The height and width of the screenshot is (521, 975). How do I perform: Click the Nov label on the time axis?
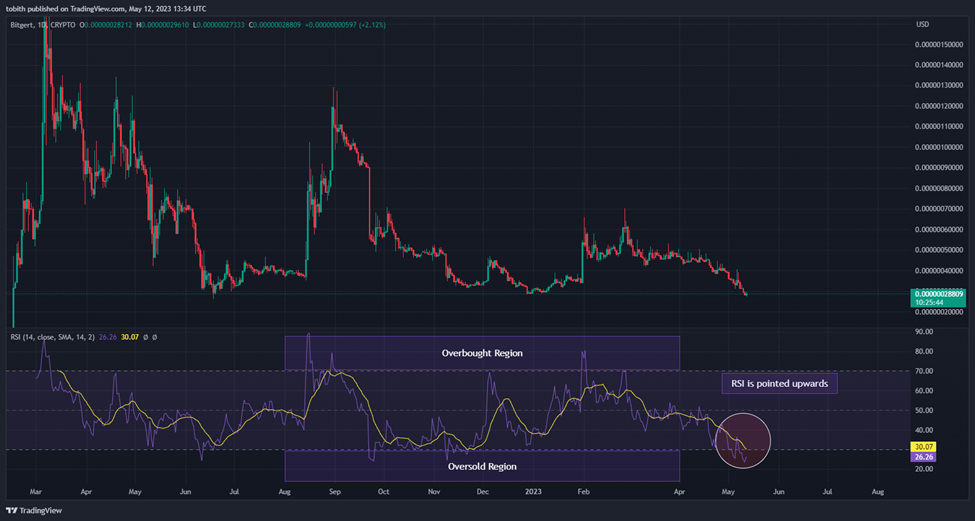pos(434,492)
